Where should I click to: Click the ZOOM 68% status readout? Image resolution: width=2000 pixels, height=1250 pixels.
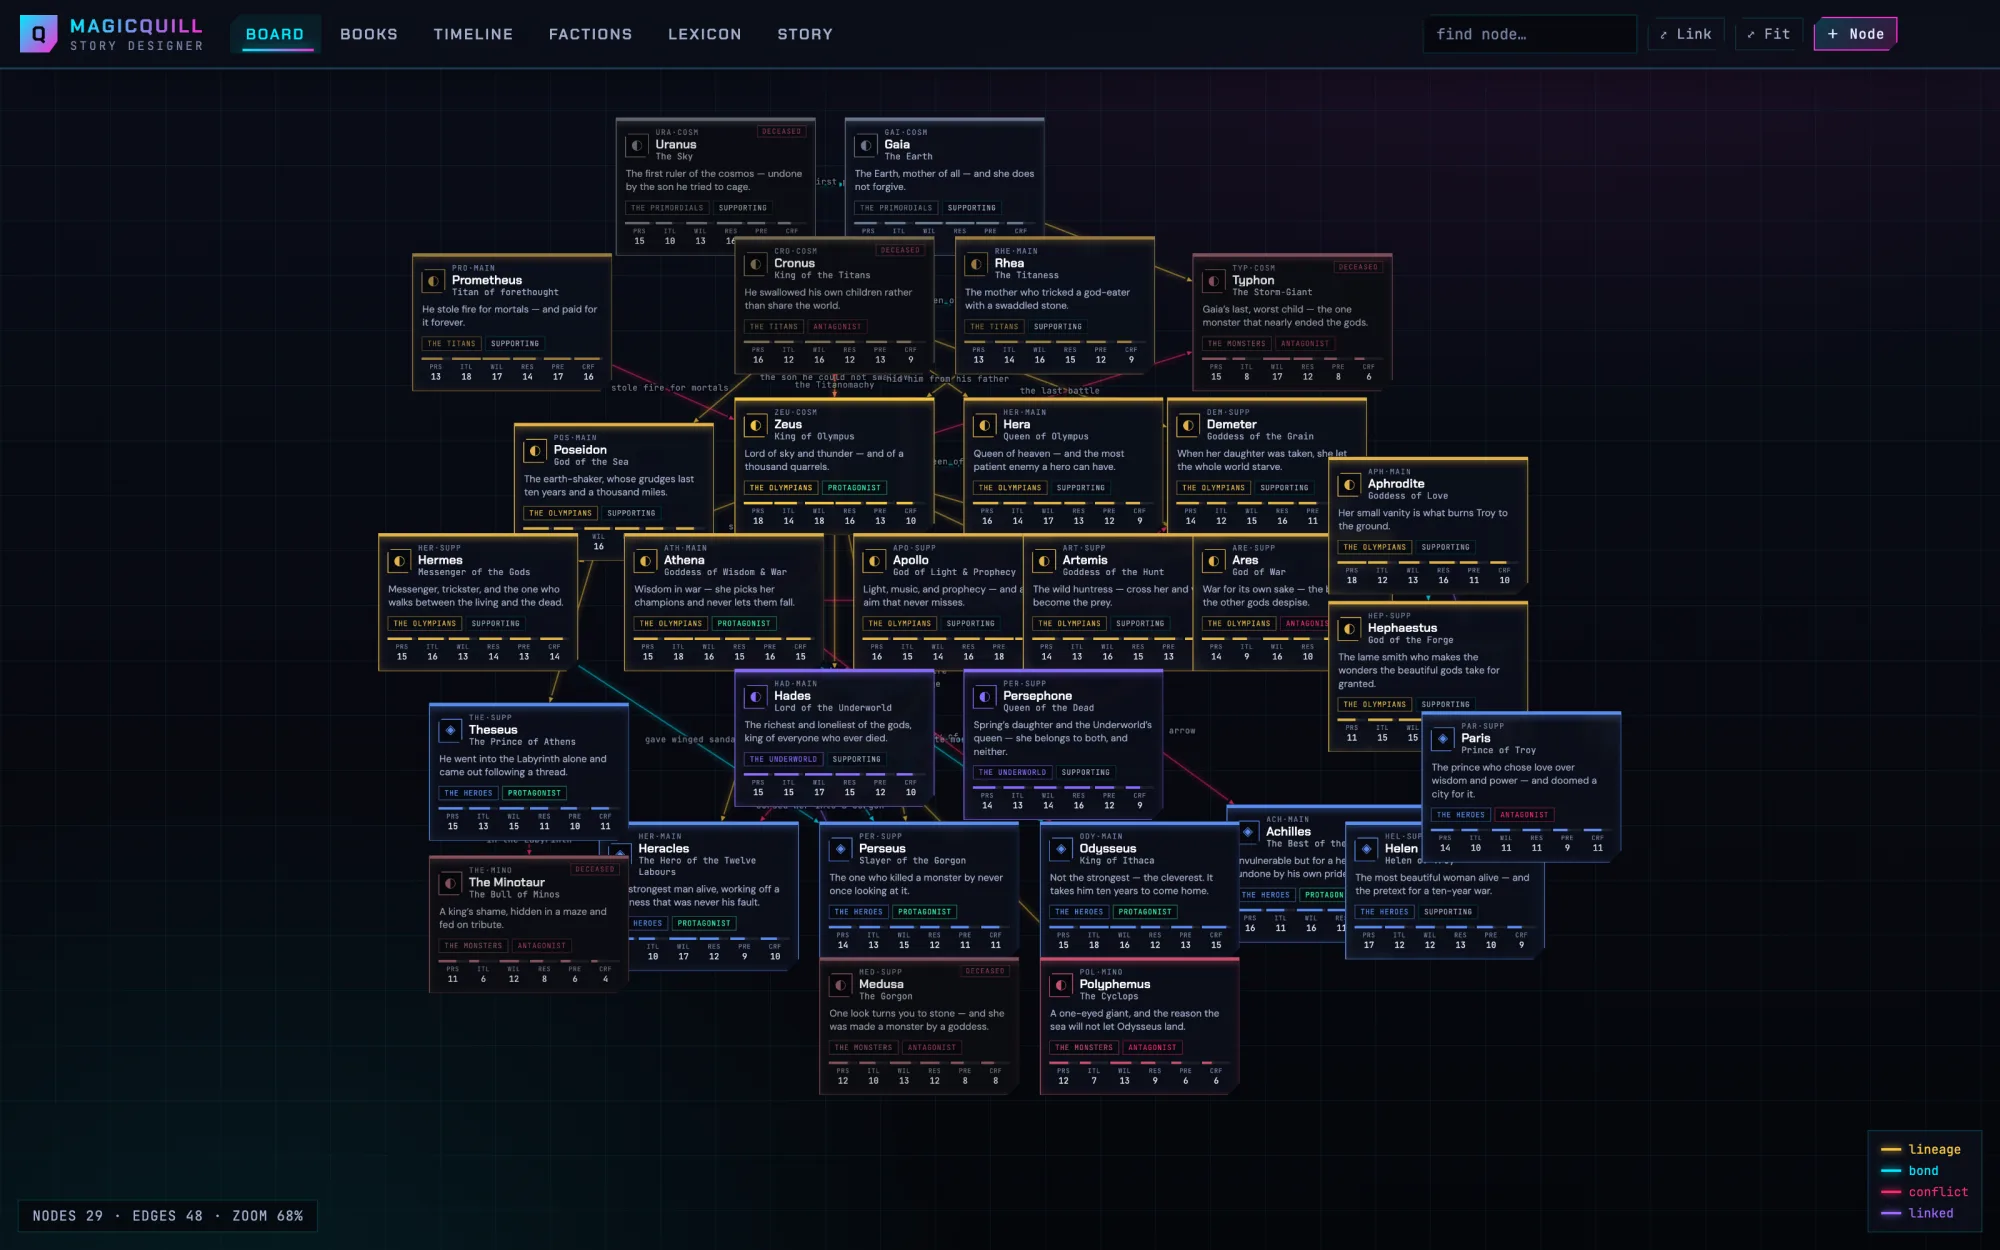coord(267,1216)
